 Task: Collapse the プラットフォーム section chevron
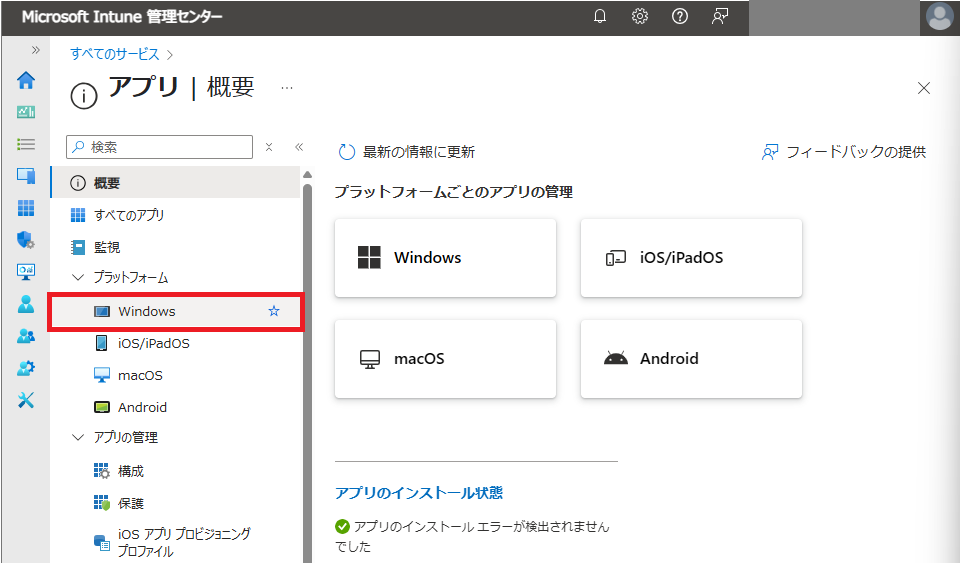[x=78, y=277]
